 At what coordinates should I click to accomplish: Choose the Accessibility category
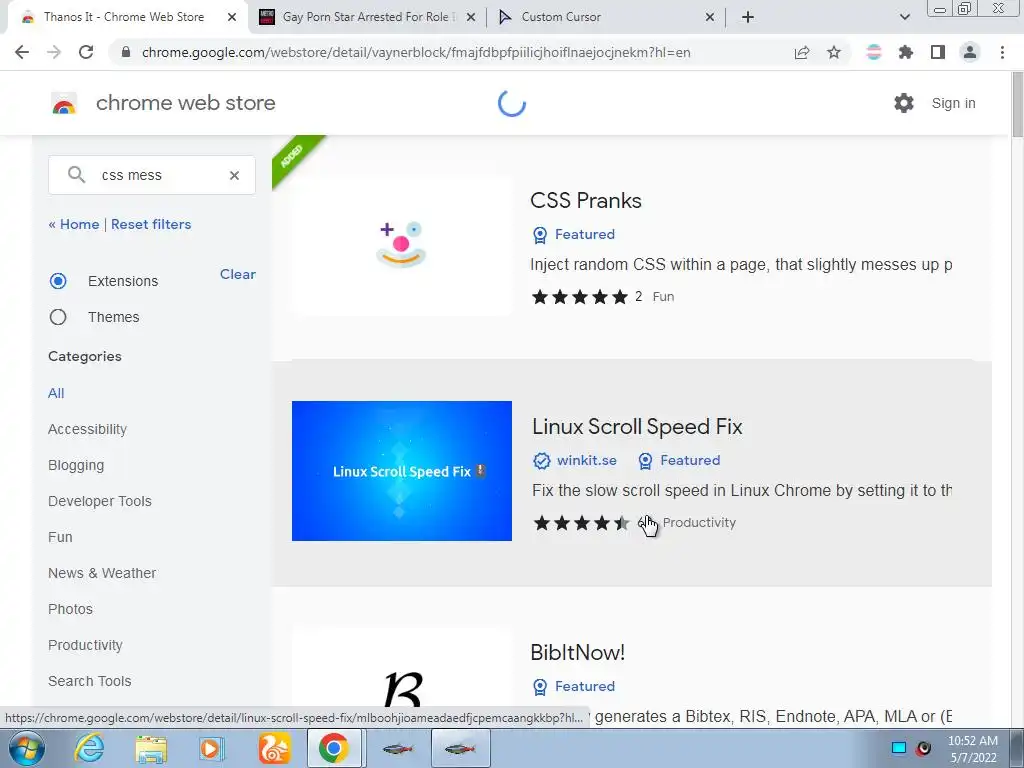pyautogui.click(x=88, y=429)
